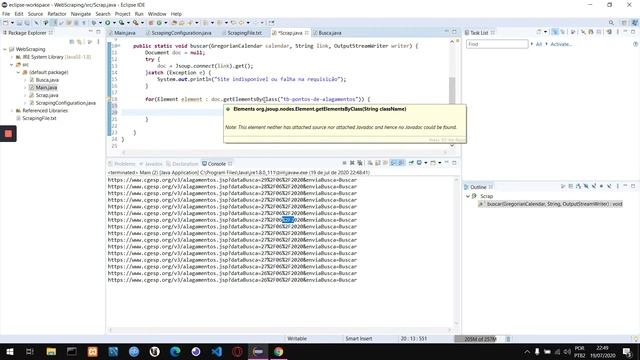
Task: Open the Navigate menu
Action: point(81,14)
